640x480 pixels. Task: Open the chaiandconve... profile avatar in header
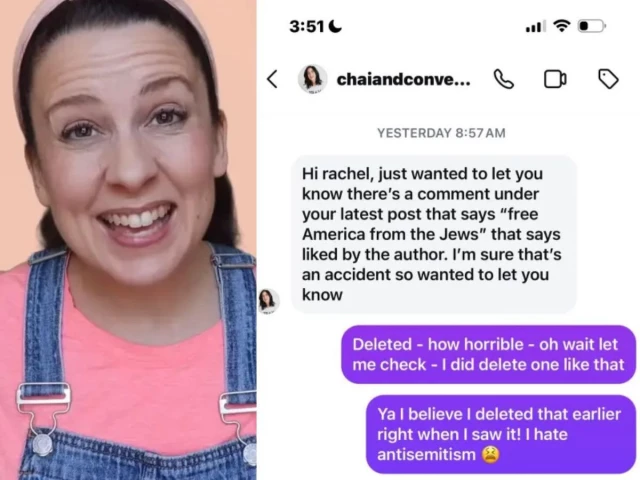pos(312,78)
